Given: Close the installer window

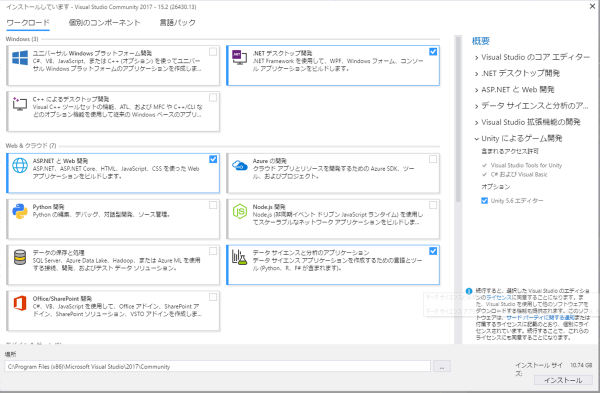Looking at the screenshot, I should [592, 6].
